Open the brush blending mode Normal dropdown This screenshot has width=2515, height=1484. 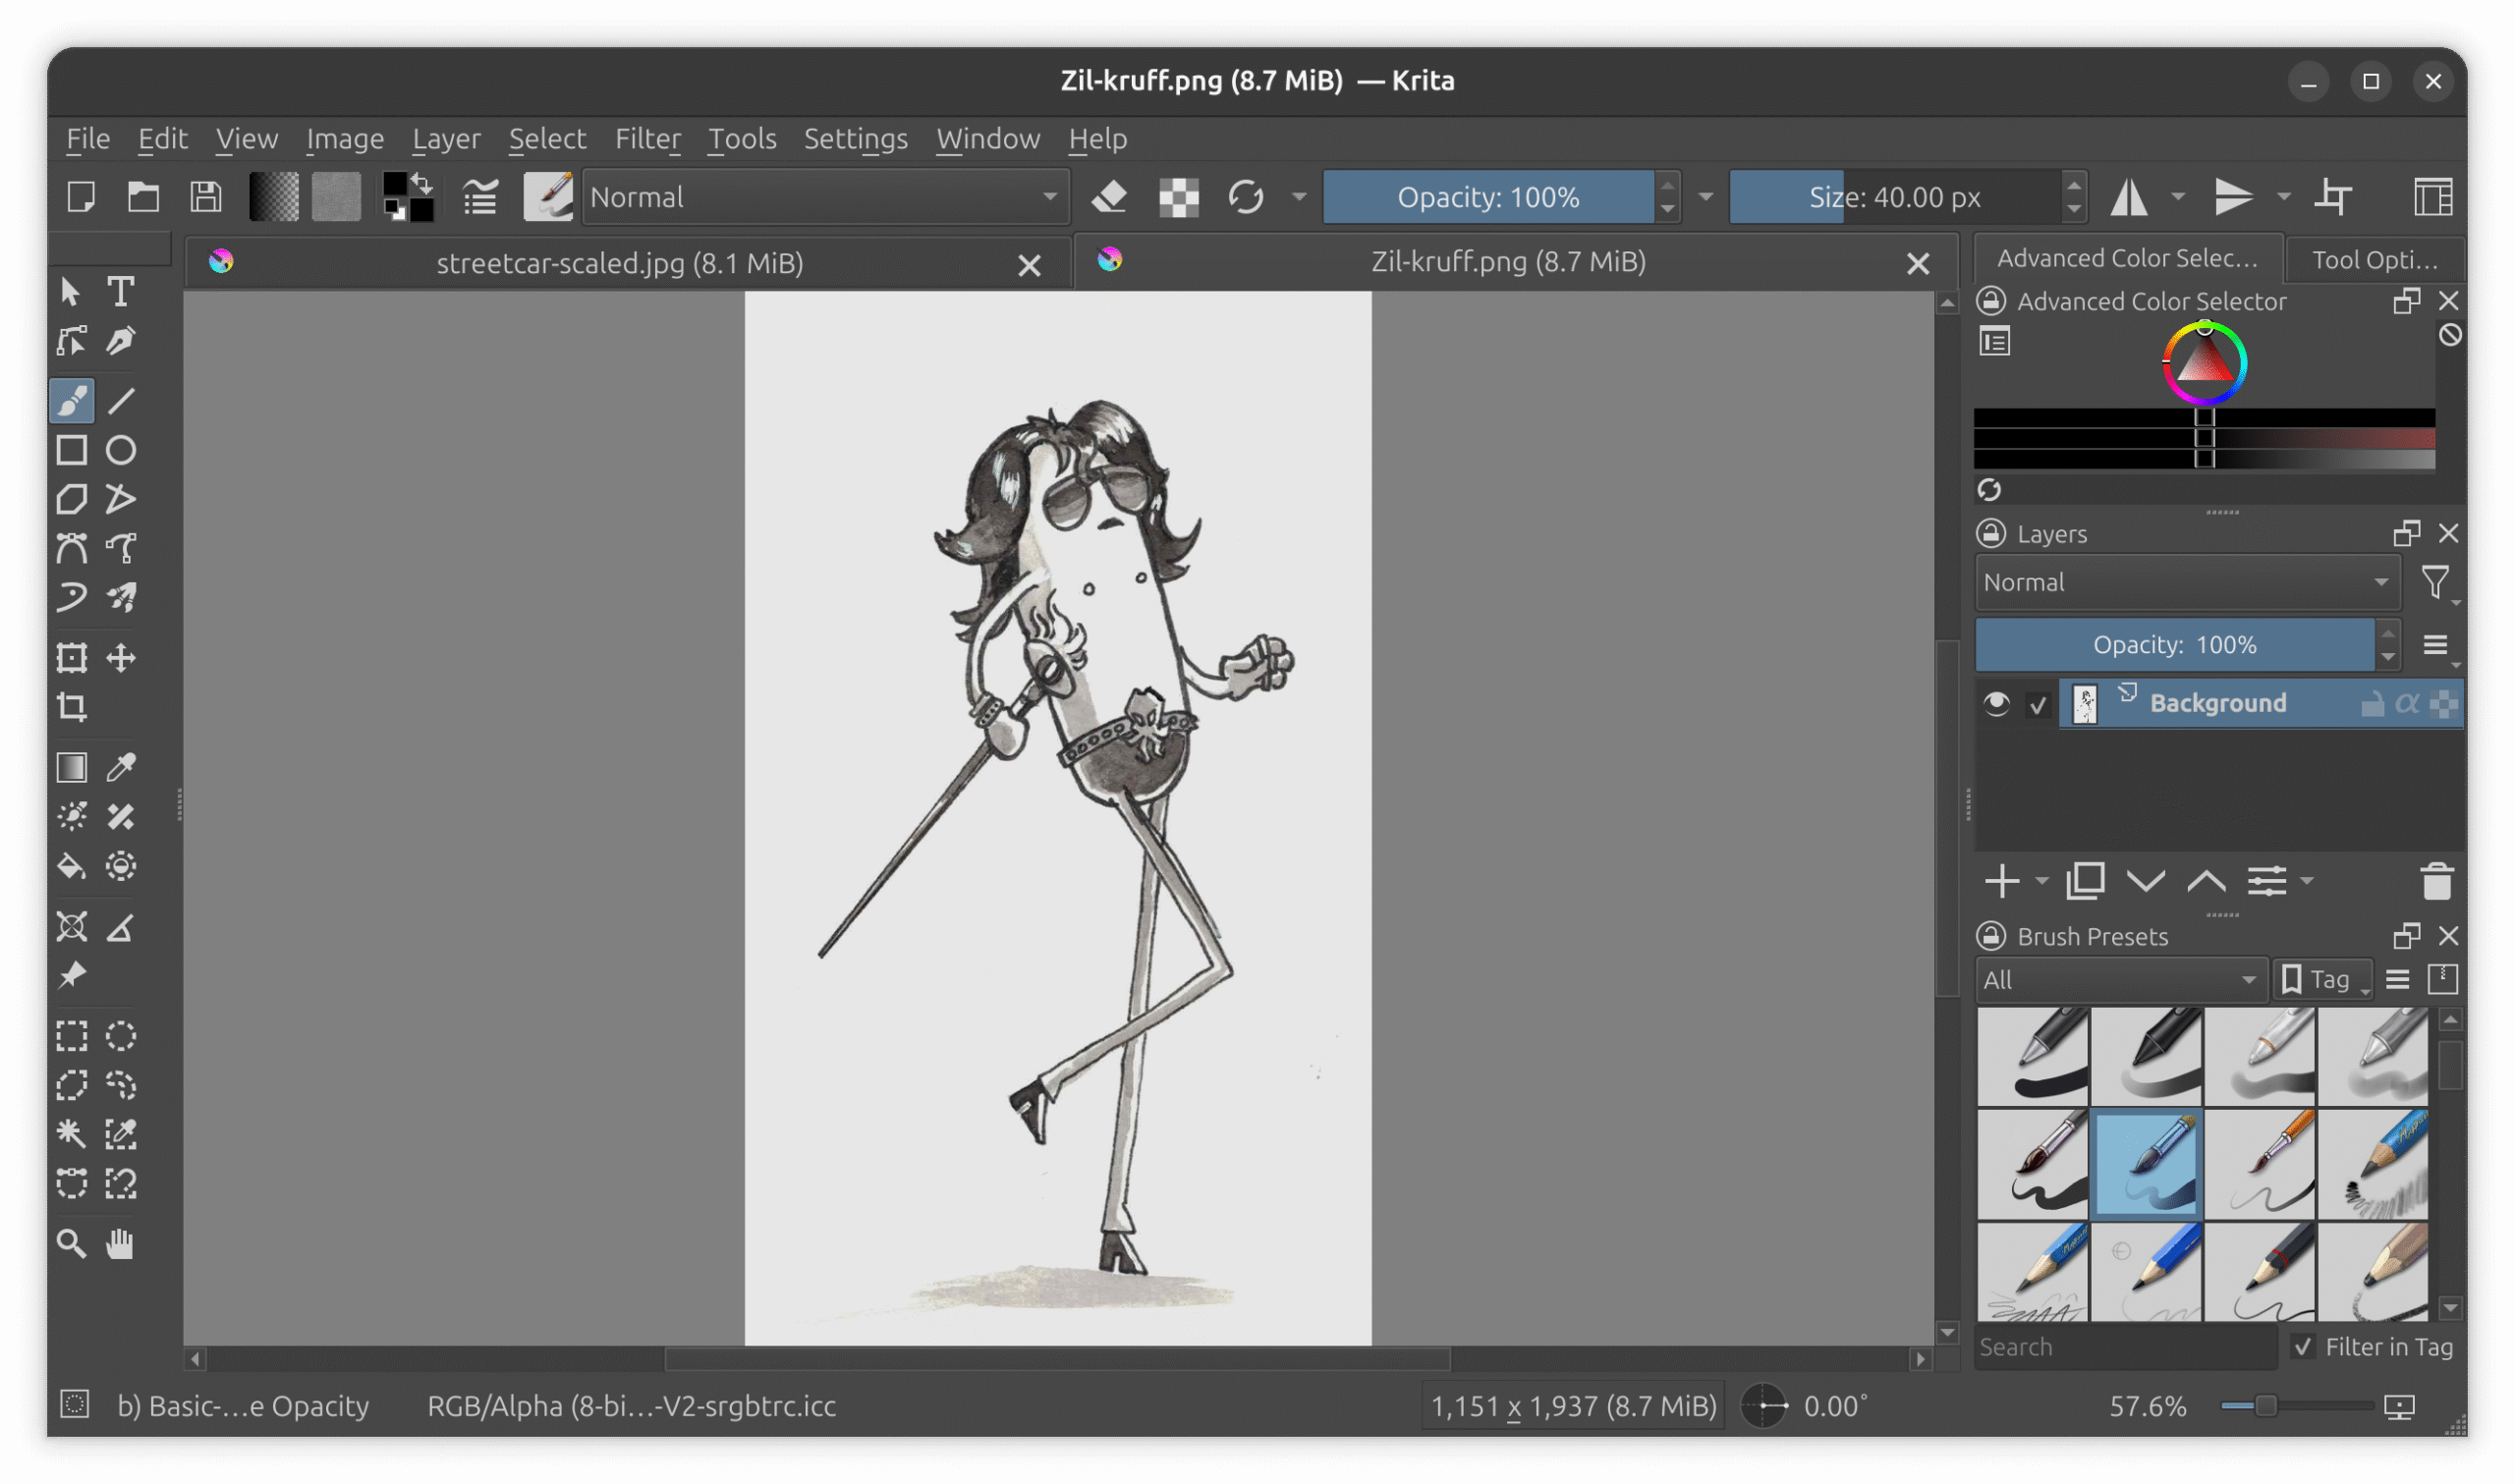825,197
